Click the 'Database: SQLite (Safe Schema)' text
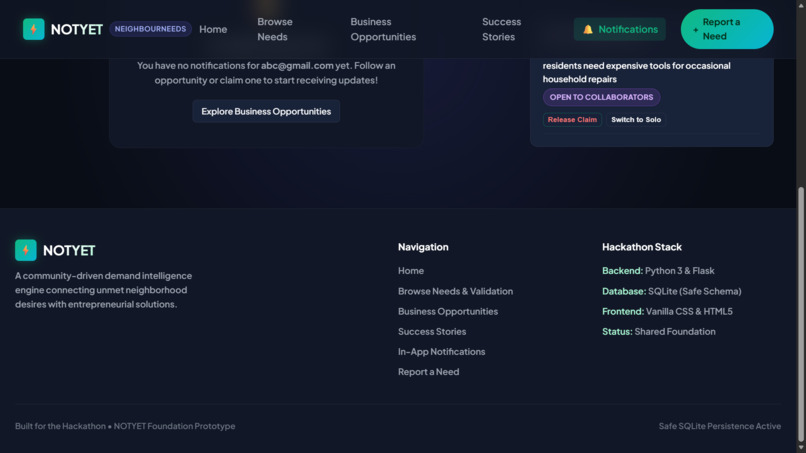The height and width of the screenshot is (453, 806). tap(671, 291)
